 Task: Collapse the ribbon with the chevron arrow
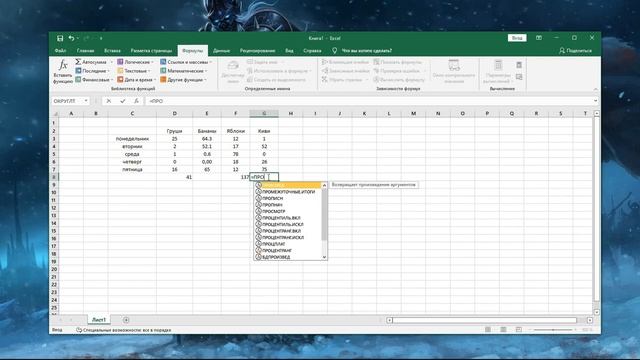click(595, 89)
